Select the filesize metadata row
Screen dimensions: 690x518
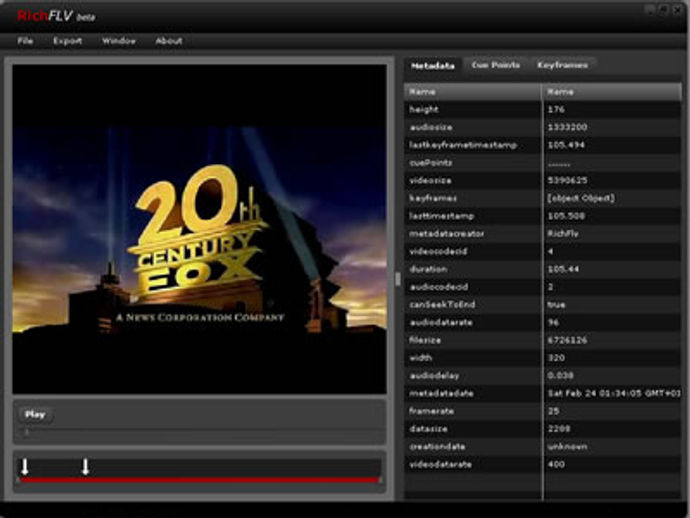point(543,340)
